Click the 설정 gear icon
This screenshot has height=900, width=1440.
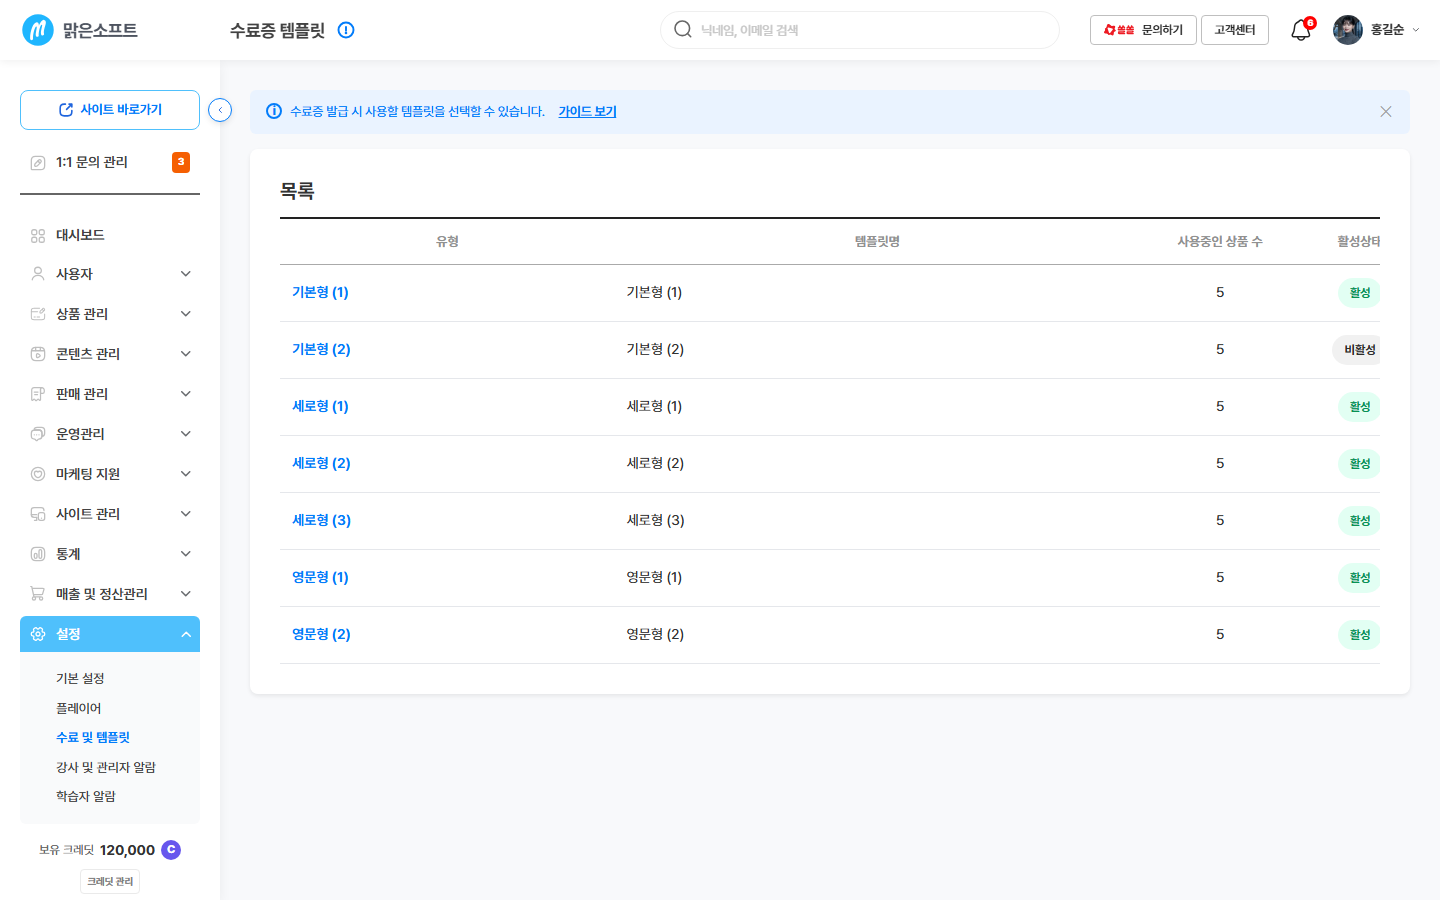click(38, 634)
